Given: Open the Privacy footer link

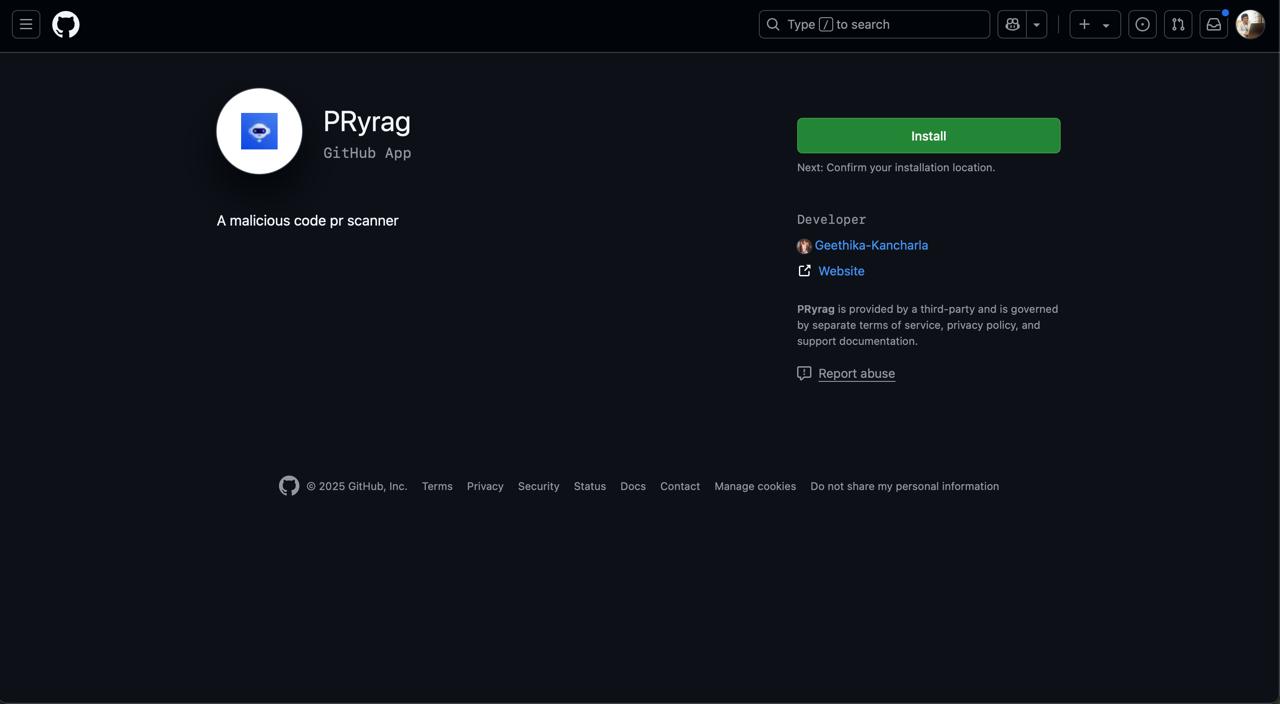Looking at the screenshot, I should [x=485, y=486].
